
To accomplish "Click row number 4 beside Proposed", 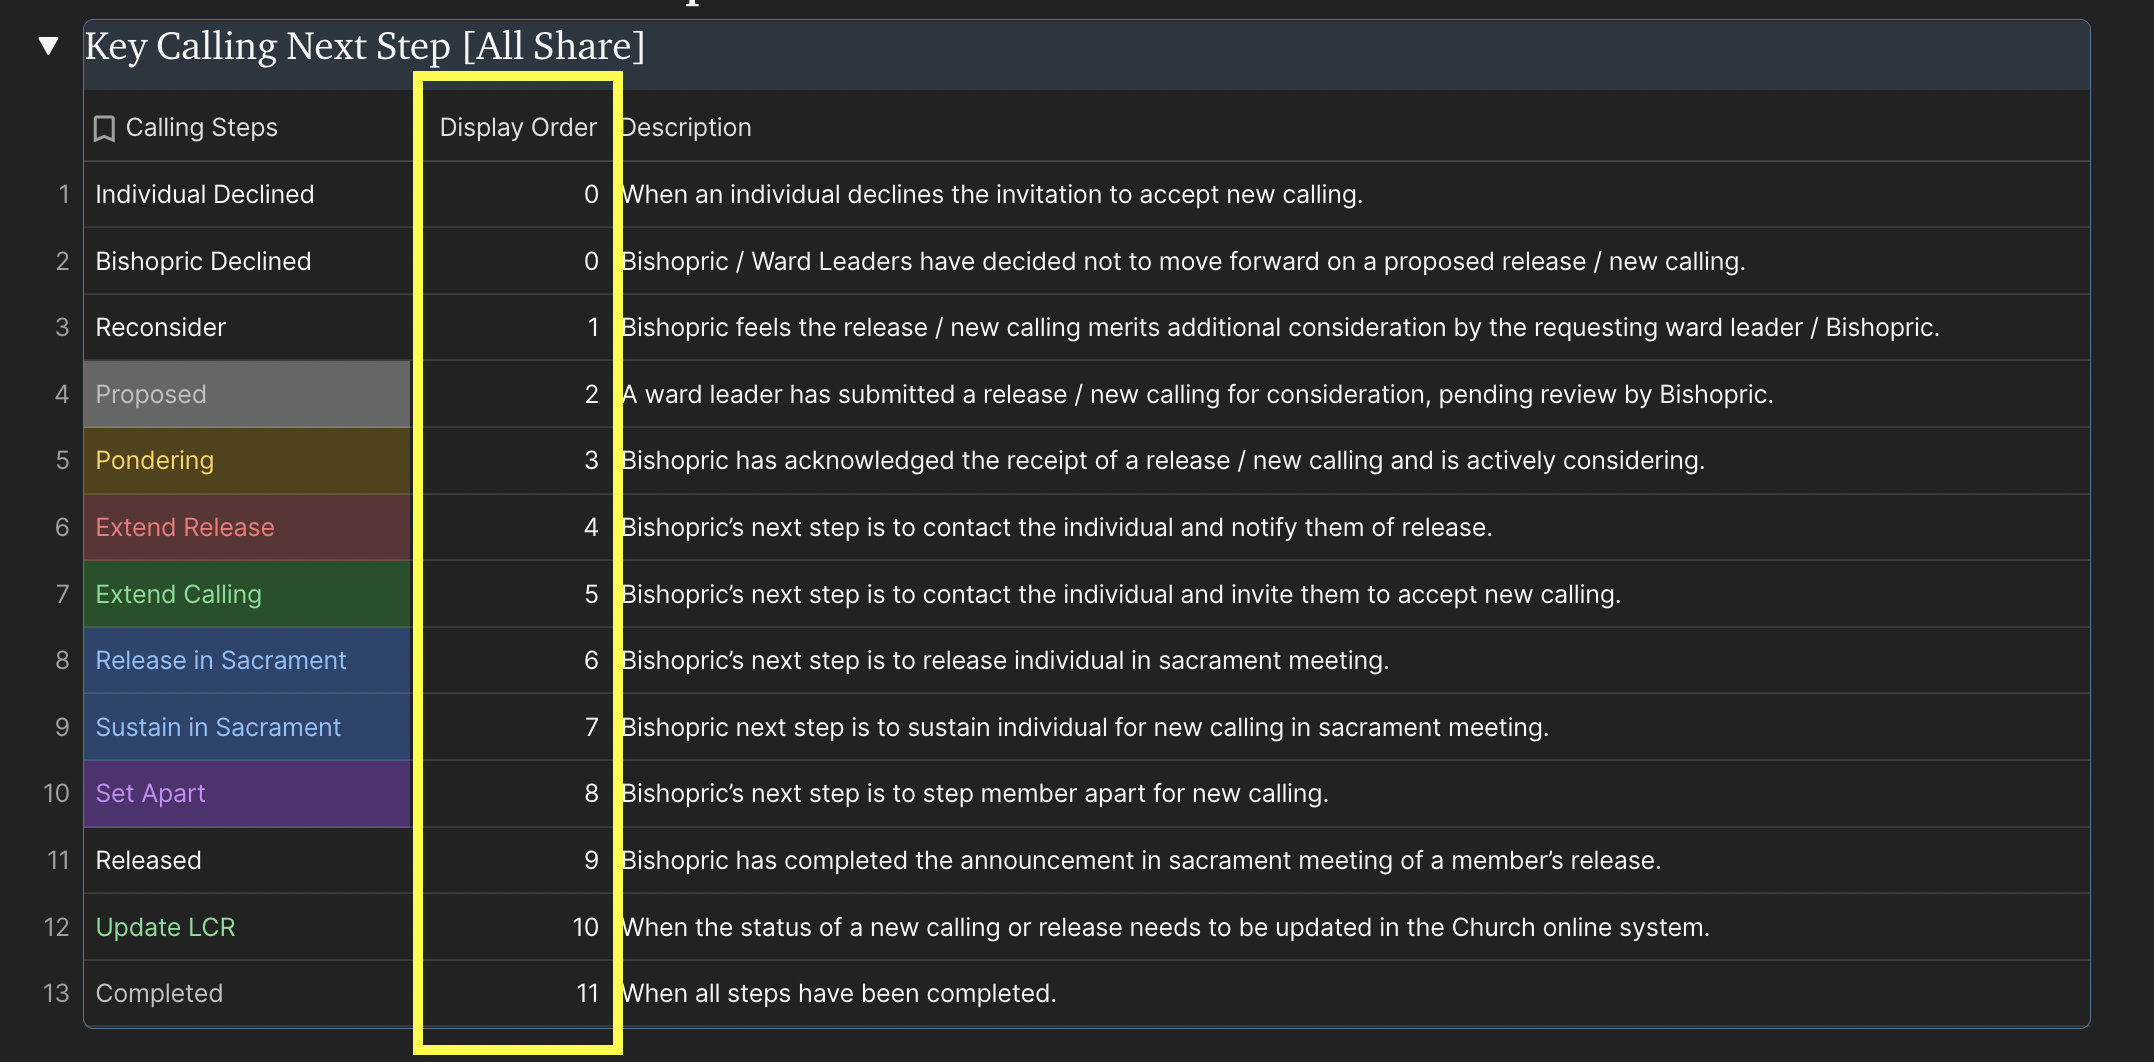I will coord(62,394).
